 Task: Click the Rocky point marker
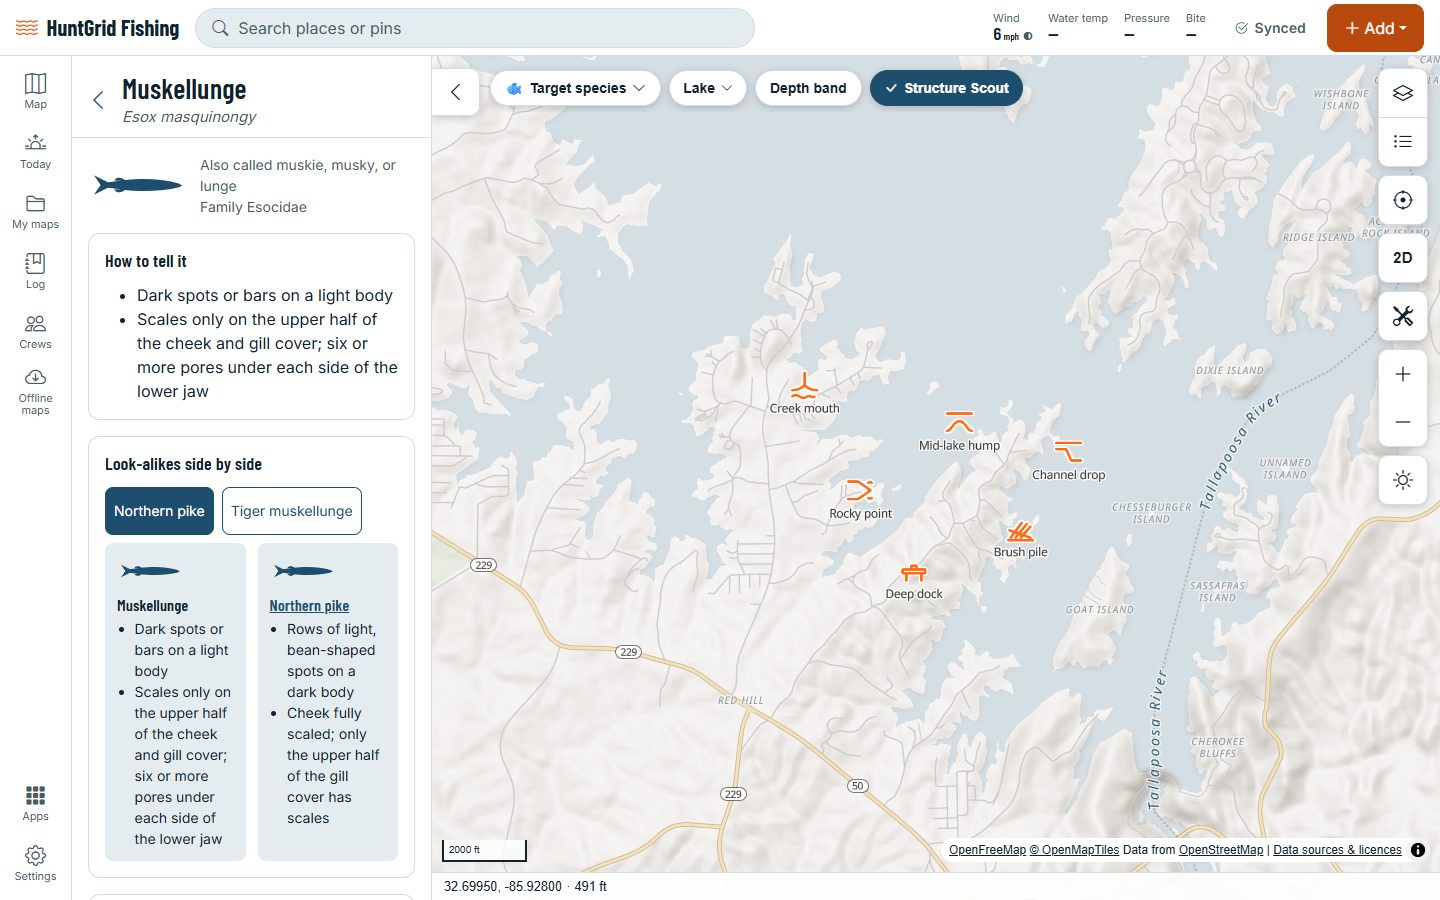tap(860, 490)
